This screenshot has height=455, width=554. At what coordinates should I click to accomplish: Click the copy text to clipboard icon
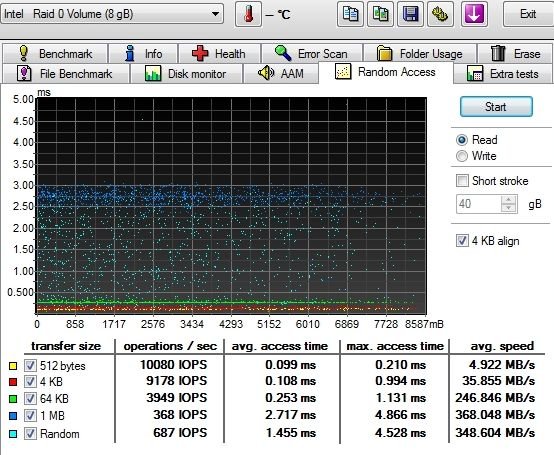point(350,14)
